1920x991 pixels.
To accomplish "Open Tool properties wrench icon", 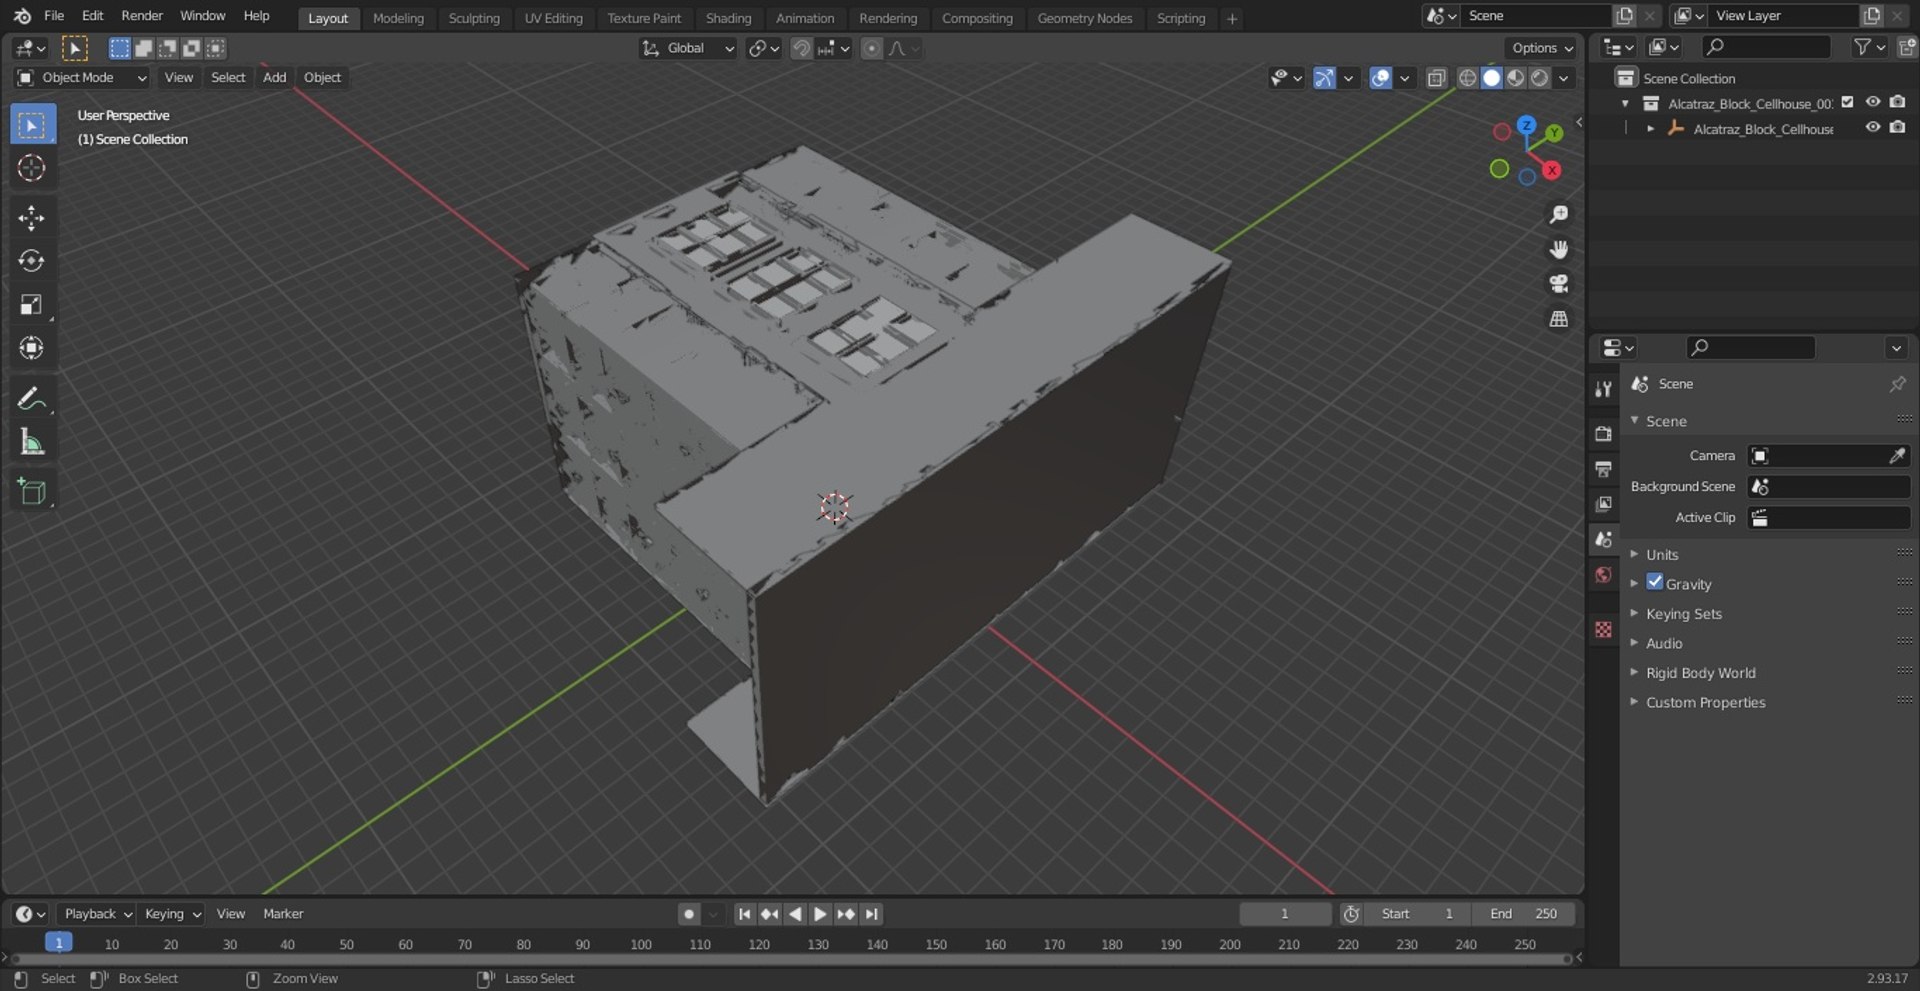I will coord(1604,389).
